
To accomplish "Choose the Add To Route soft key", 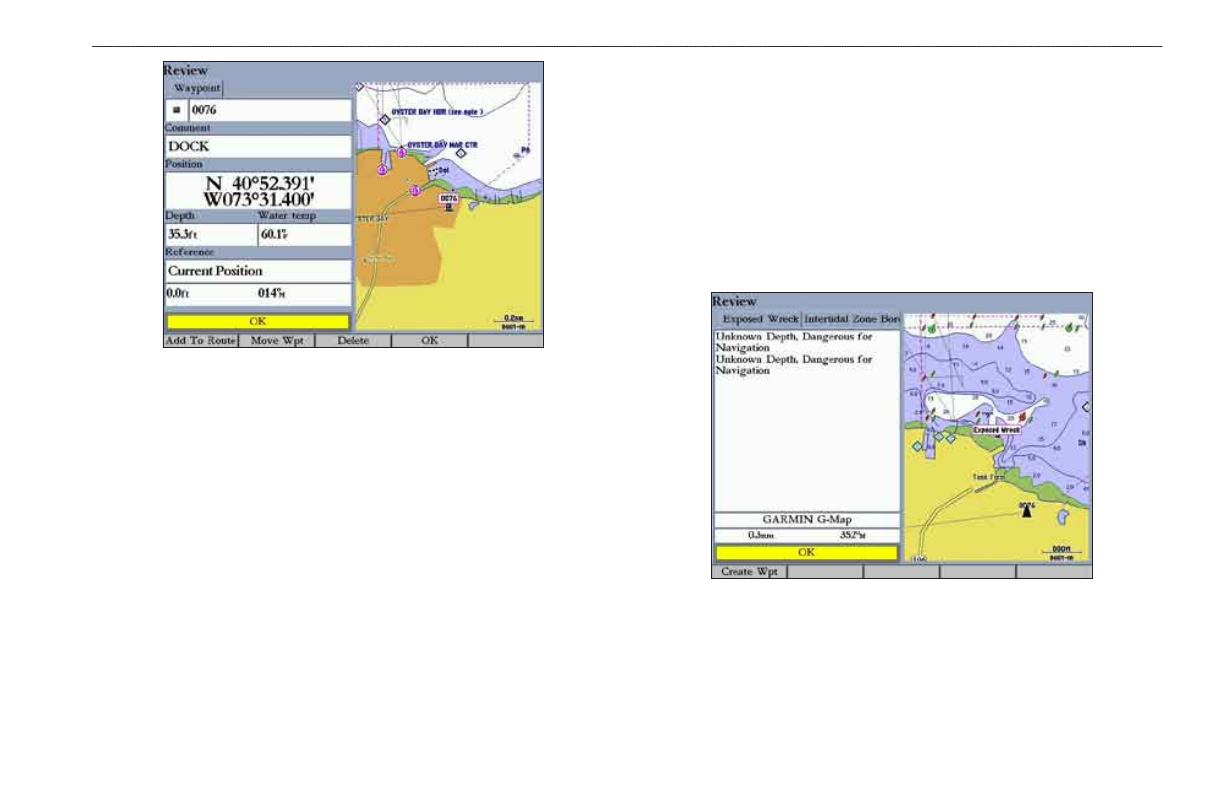I will [x=201, y=341].
